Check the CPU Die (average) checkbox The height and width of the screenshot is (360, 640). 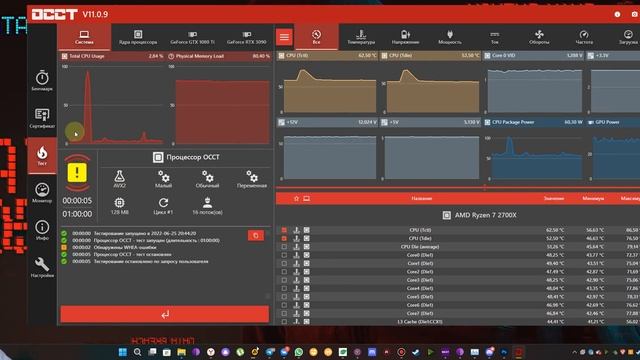[x=284, y=247]
